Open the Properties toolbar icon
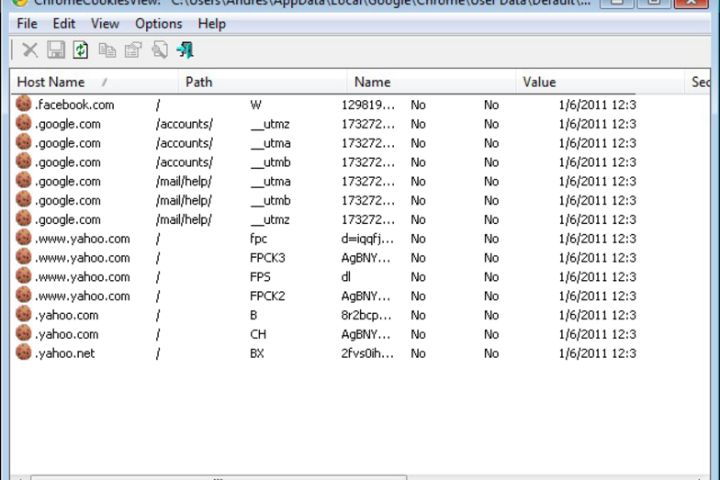The image size is (720, 480). (134, 50)
